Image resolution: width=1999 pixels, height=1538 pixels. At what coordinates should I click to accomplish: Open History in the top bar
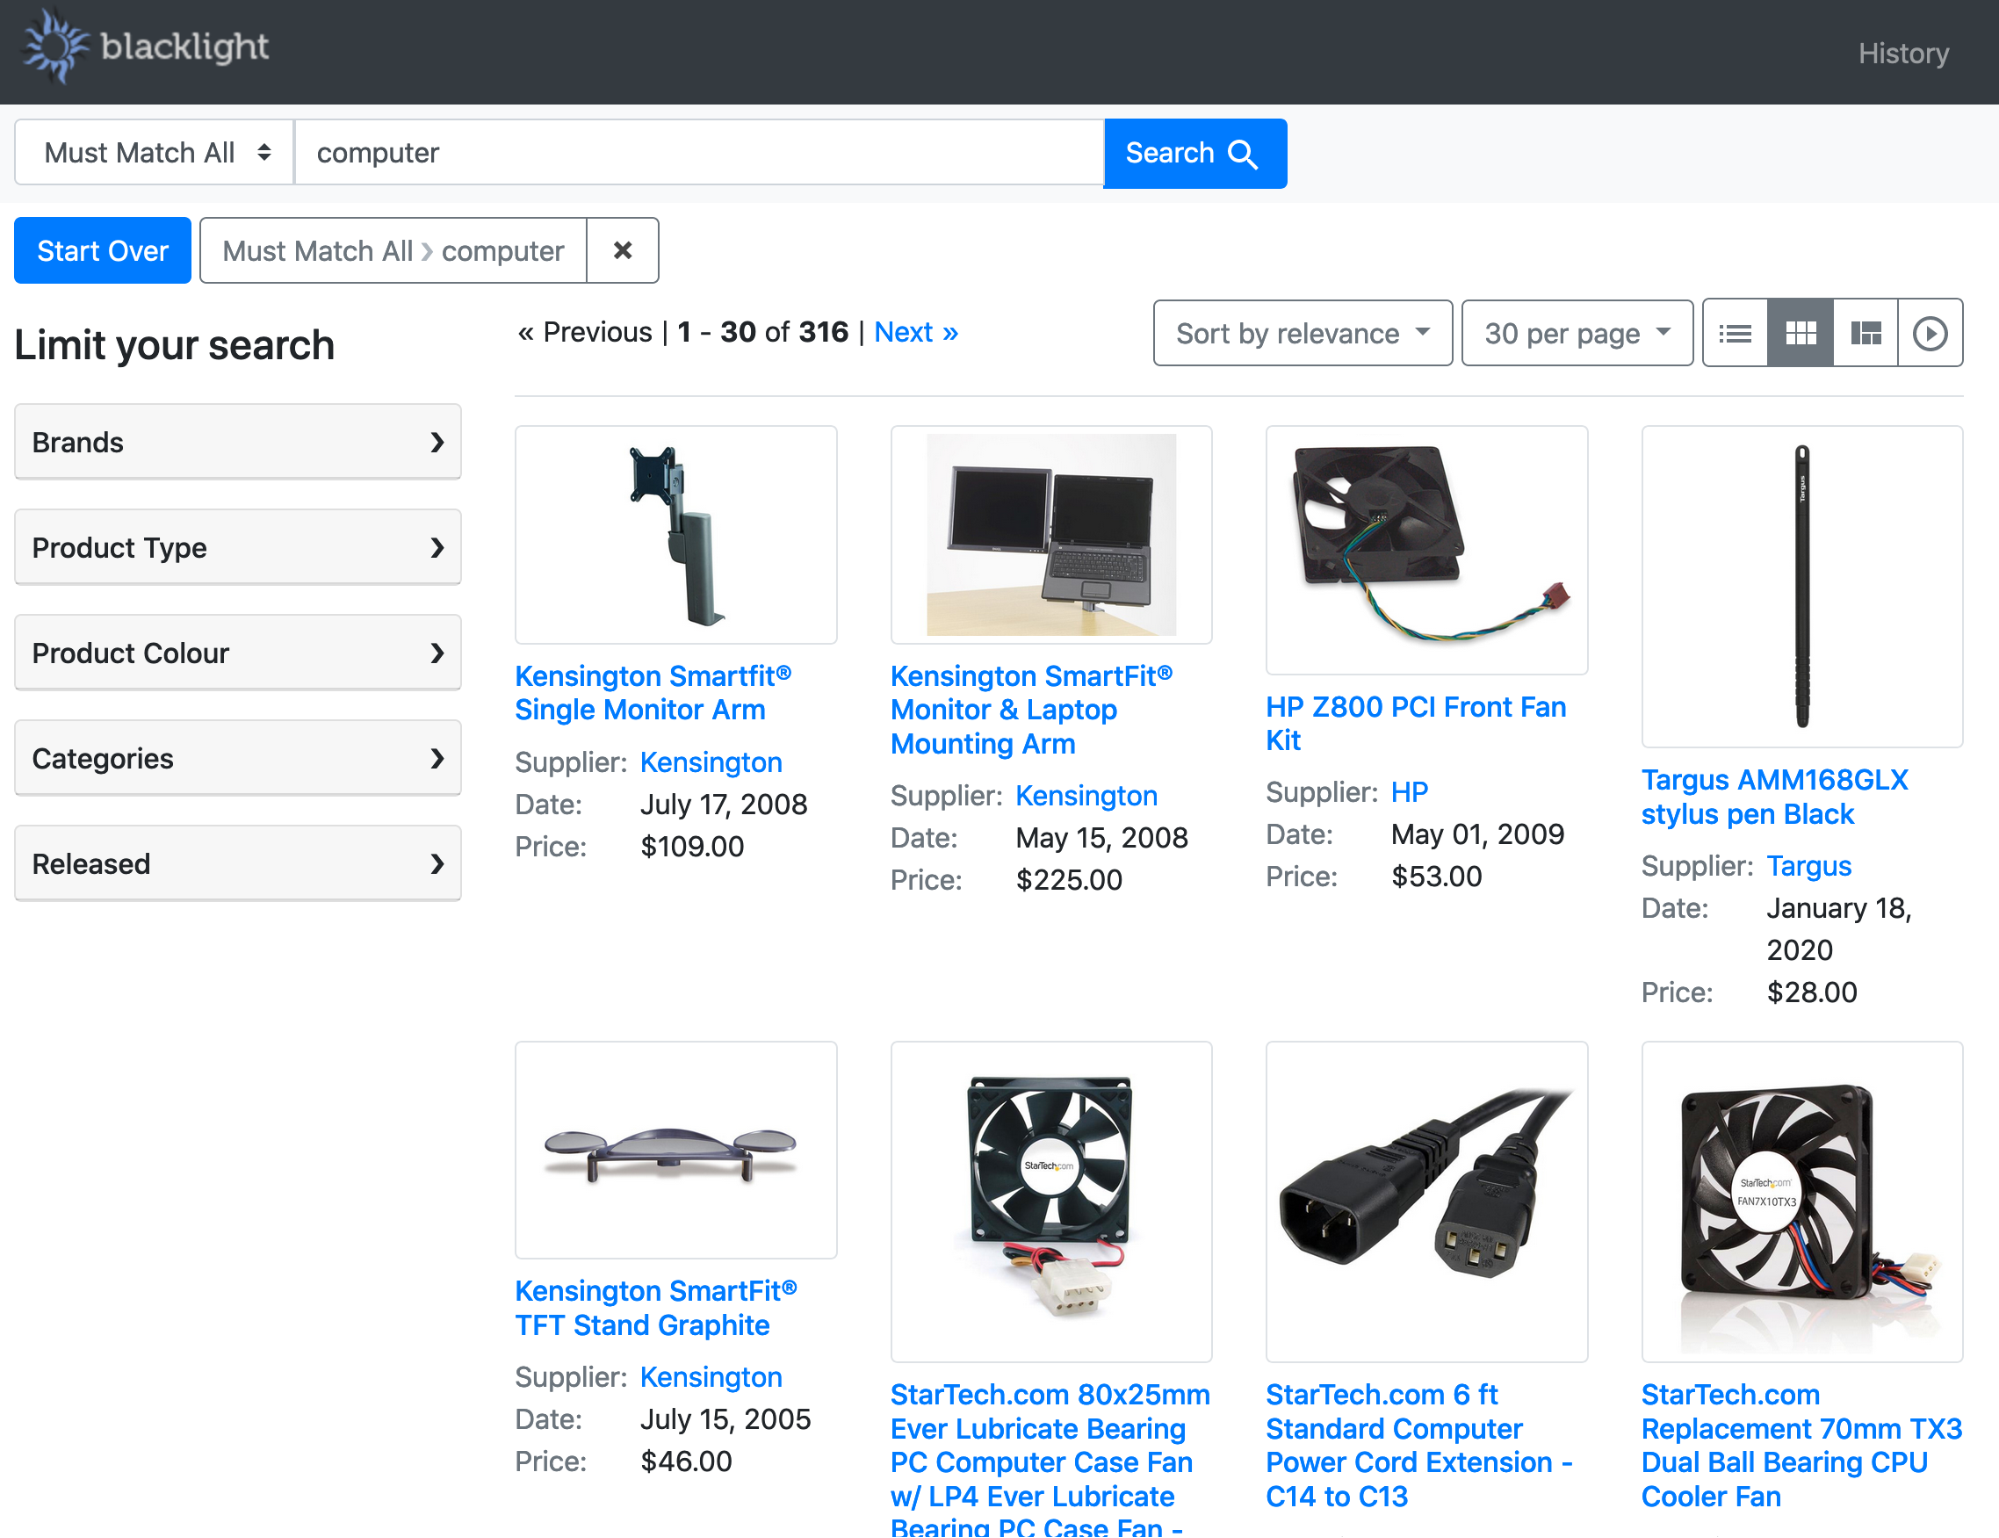pyautogui.click(x=1902, y=53)
